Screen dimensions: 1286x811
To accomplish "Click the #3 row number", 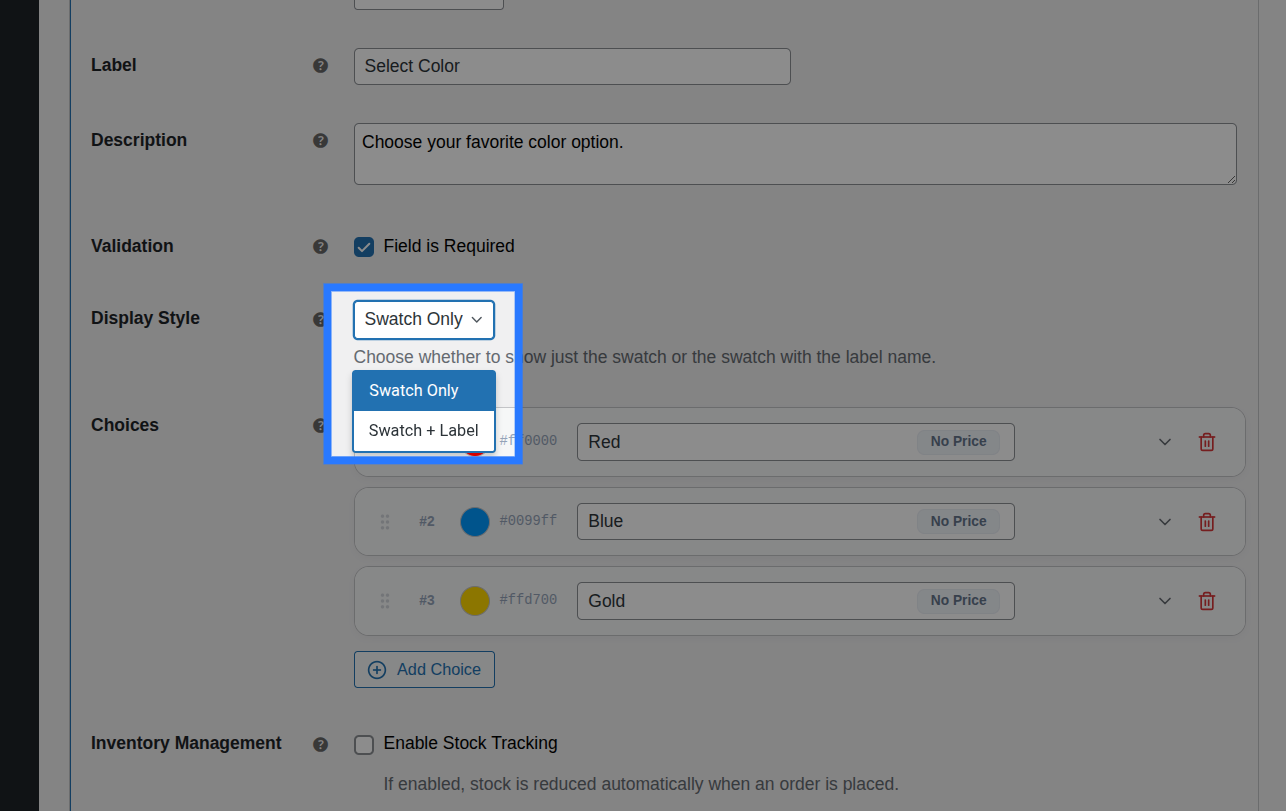I will [427, 601].
